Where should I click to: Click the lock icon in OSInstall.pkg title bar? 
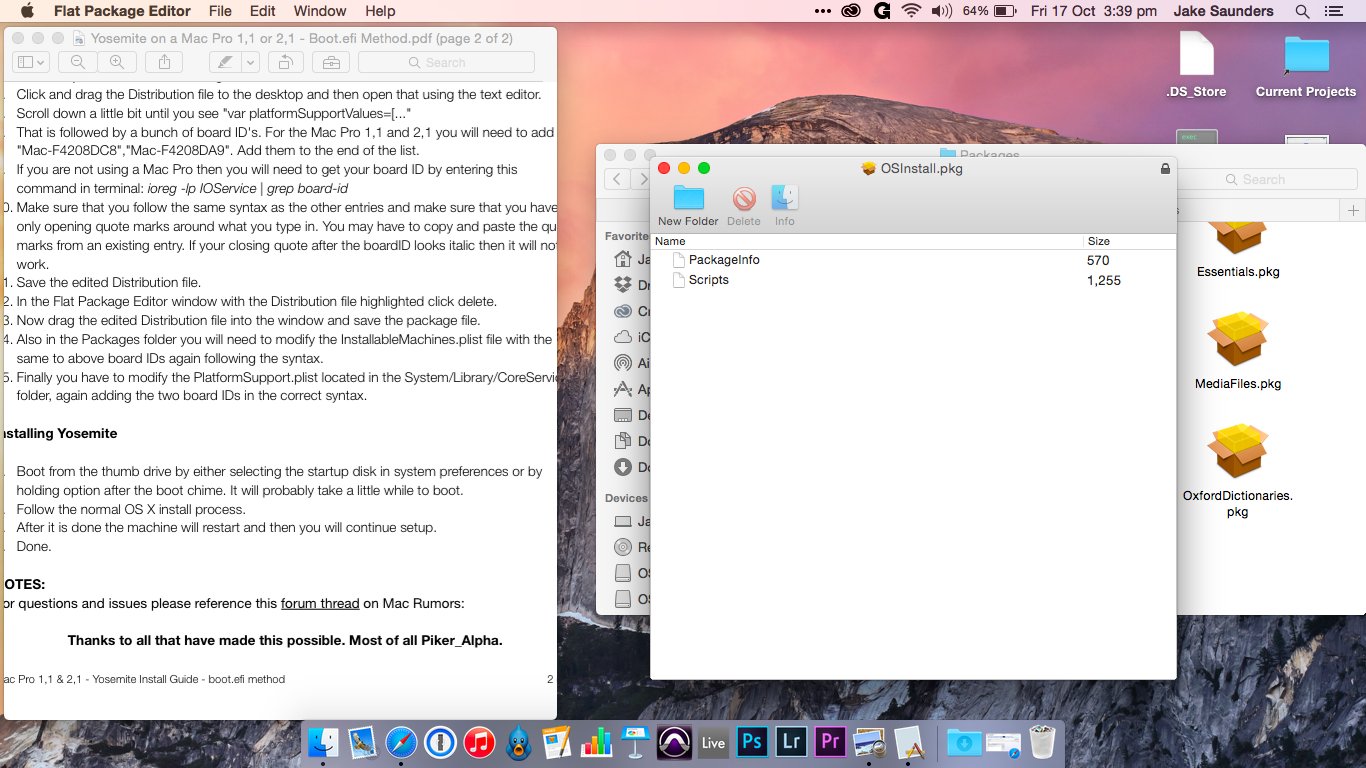tap(1165, 169)
